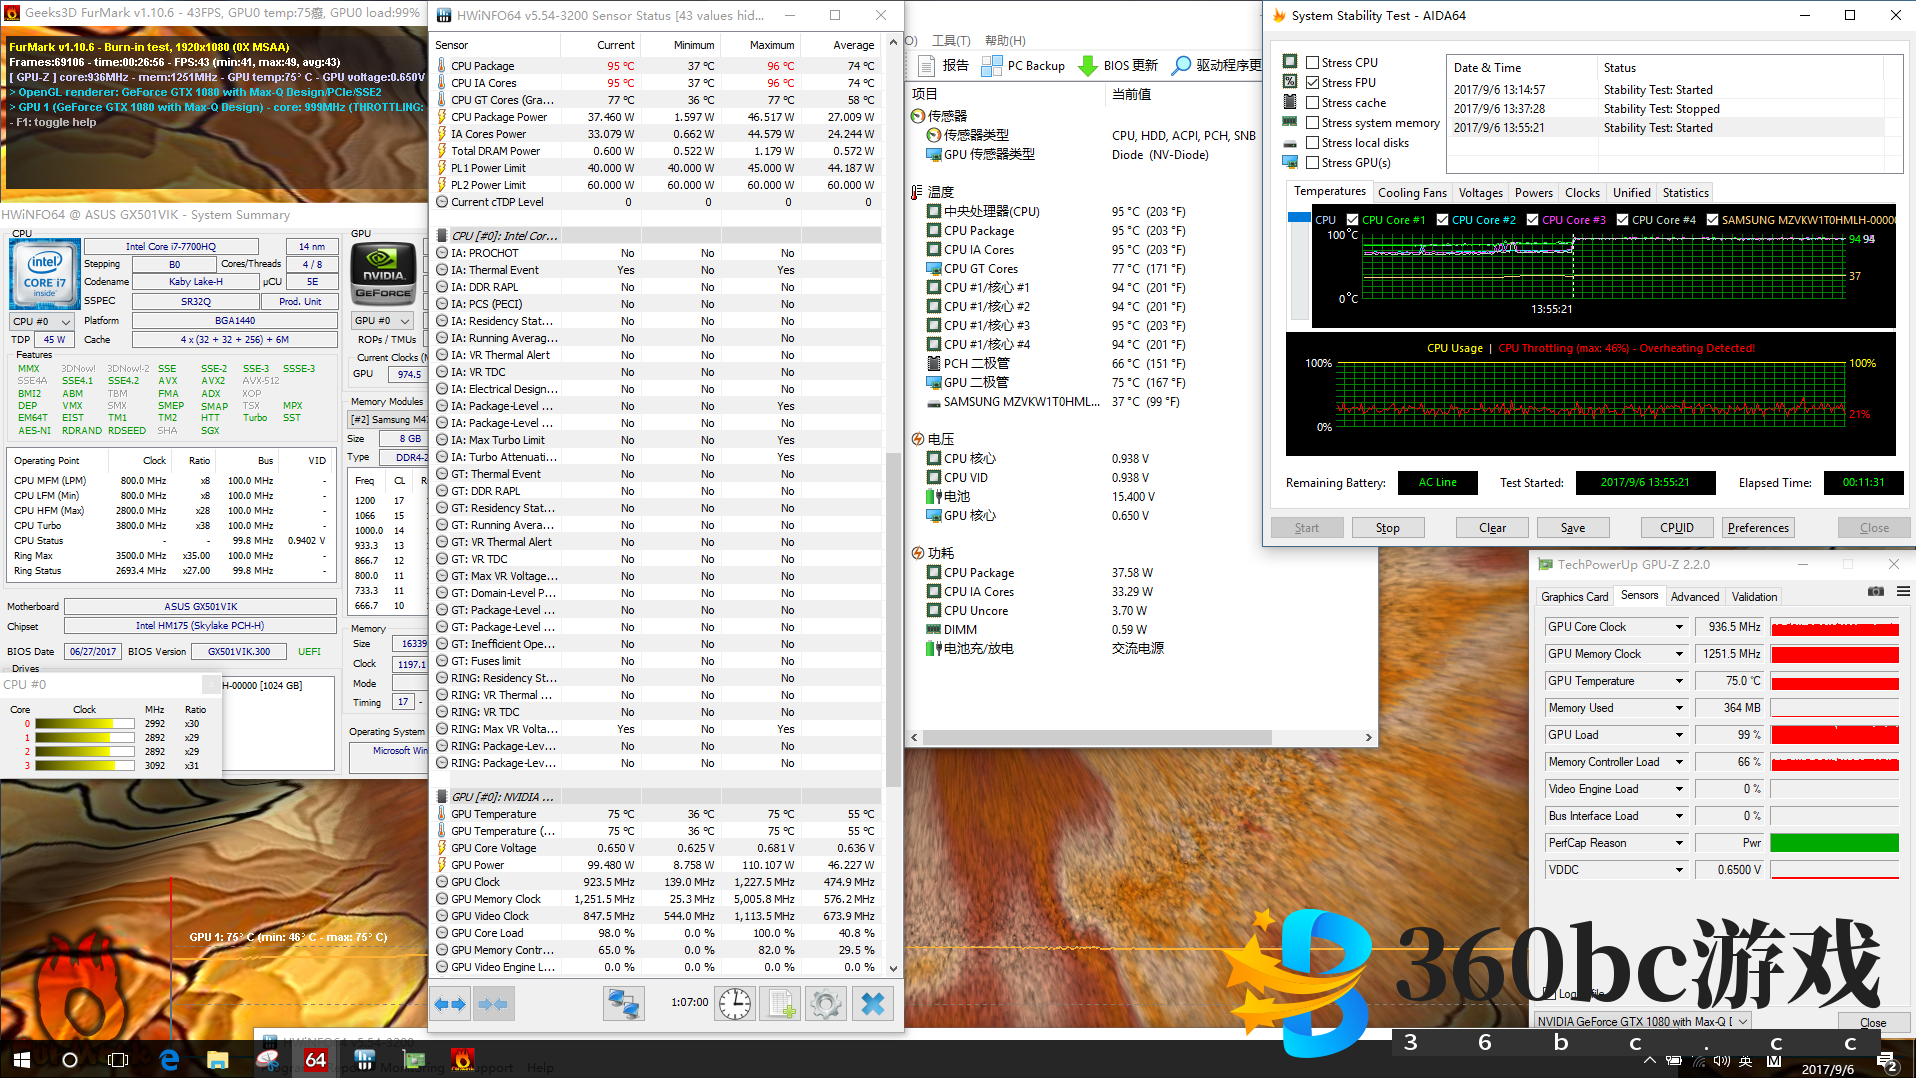The width and height of the screenshot is (1916, 1078).
Task: Enable the Stress CPU checkbox
Action: click(1312, 63)
